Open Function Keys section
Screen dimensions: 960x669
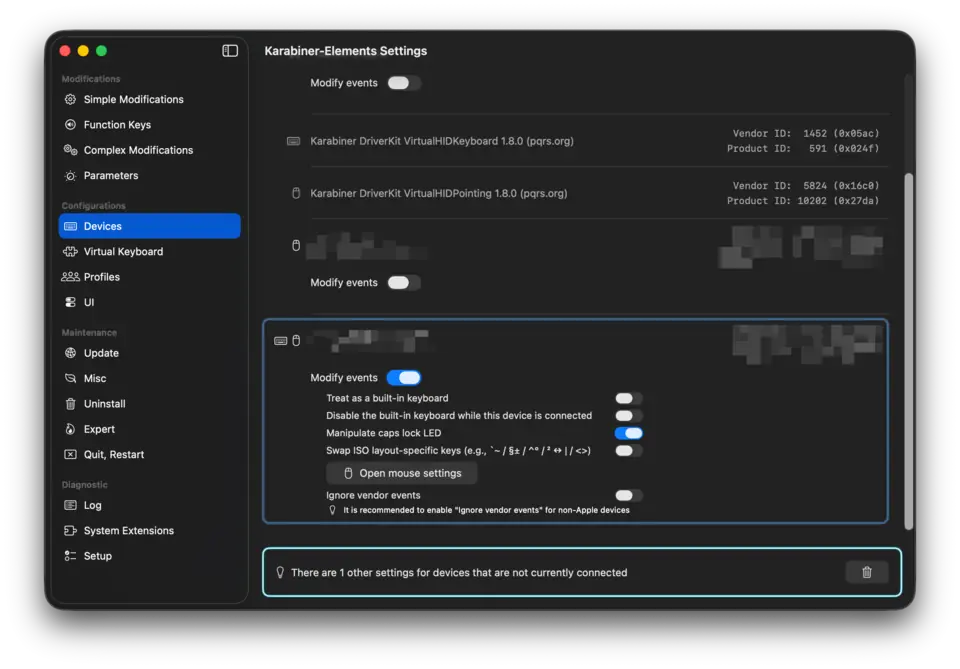coord(149,124)
